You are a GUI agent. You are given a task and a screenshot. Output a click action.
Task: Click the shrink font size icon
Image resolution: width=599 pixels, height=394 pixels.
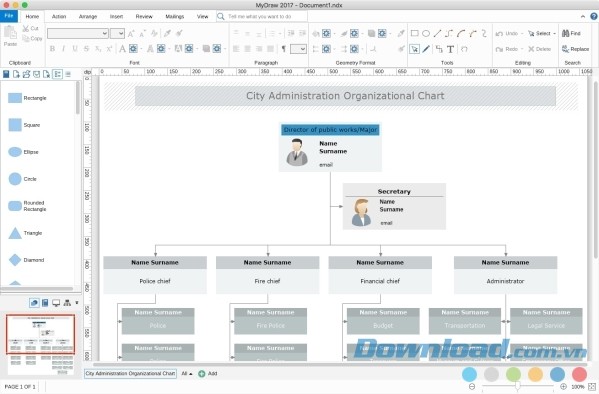click(x=142, y=34)
